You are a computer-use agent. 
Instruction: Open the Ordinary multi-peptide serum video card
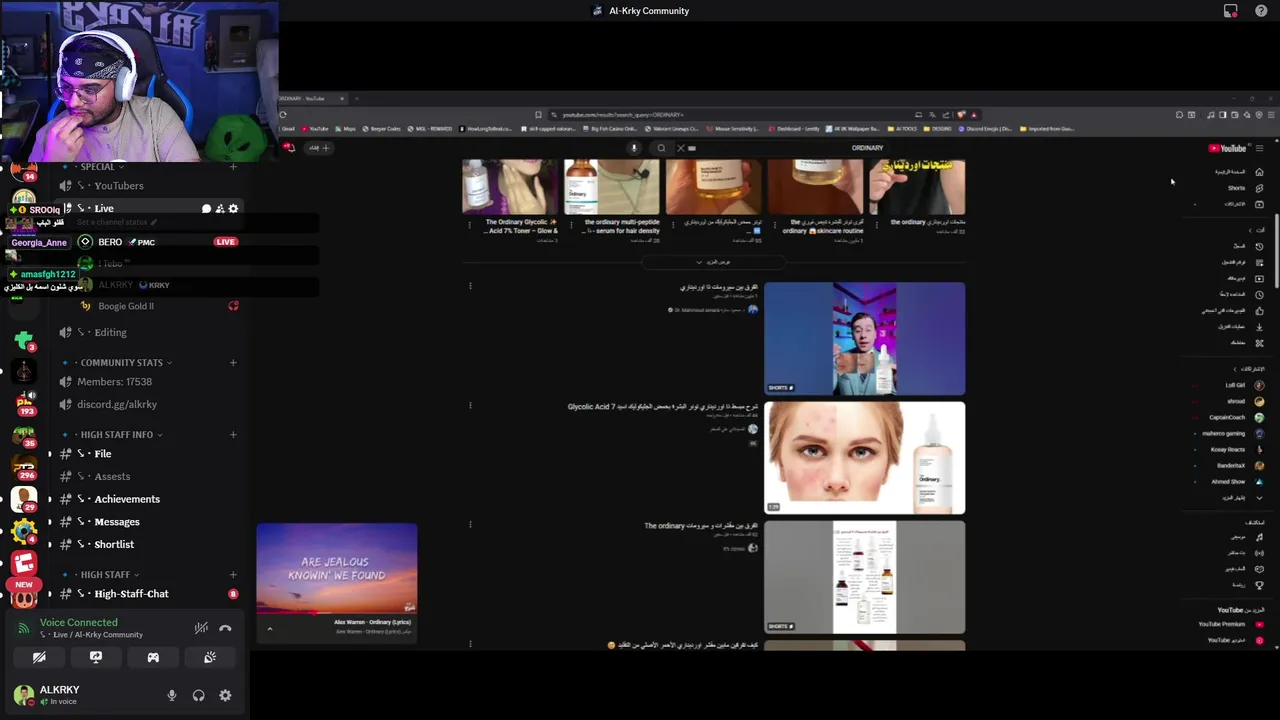coord(611,200)
